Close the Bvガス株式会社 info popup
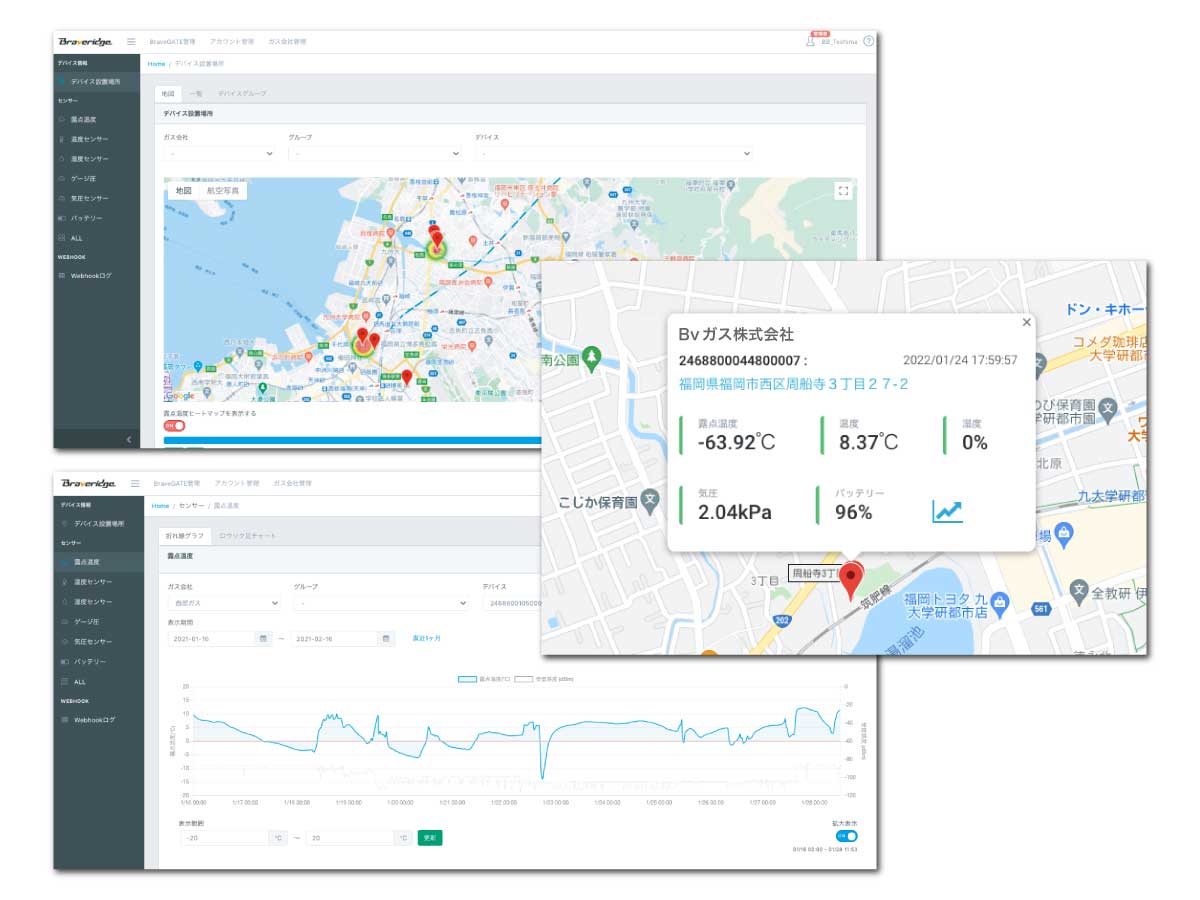This screenshot has width=1200, height=900. click(x=1025, y=323)
